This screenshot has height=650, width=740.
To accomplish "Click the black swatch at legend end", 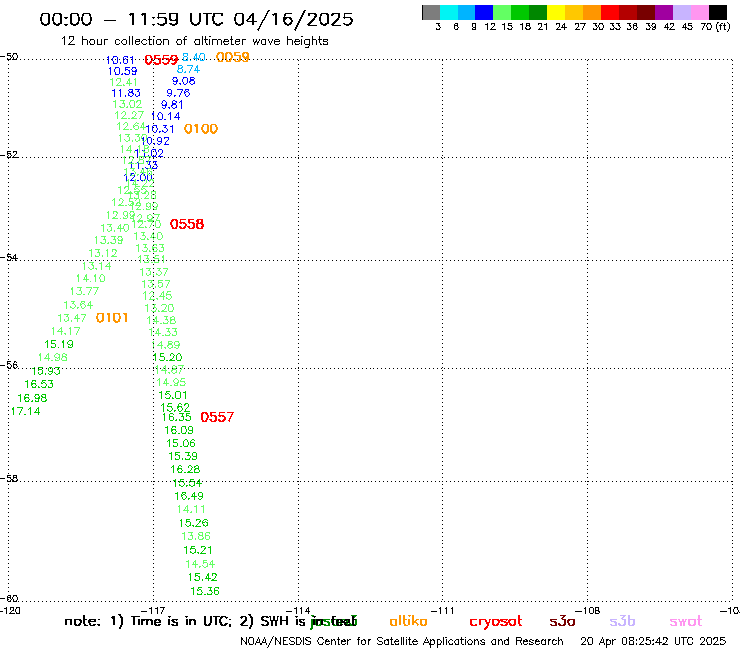I will [x=718, y=12].
